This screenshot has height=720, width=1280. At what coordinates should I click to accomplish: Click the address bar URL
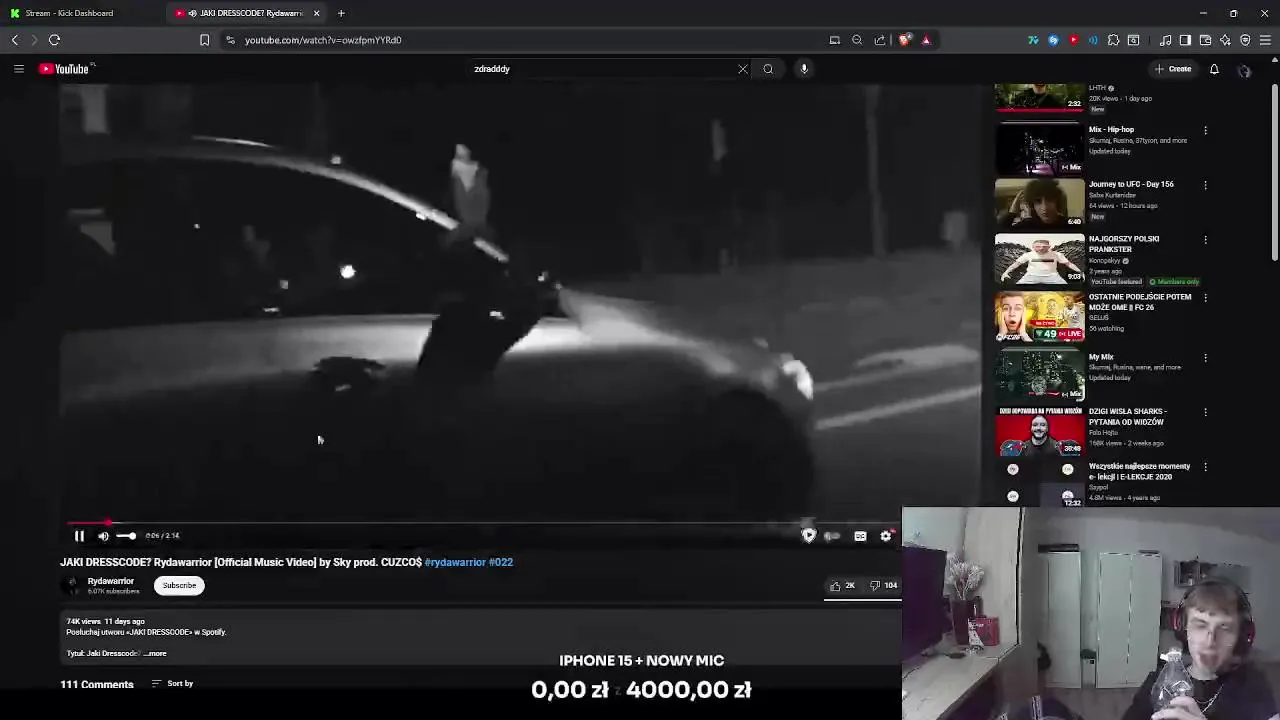click(323, 40)
